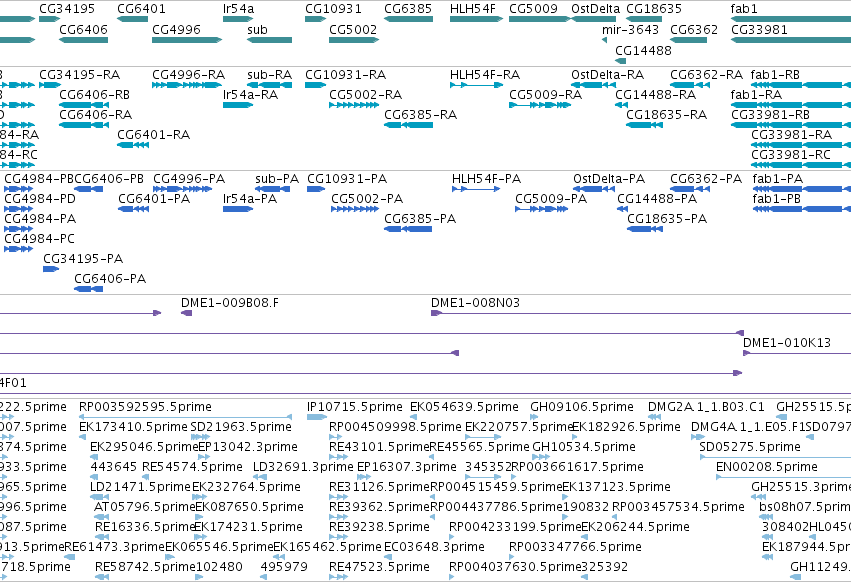Image resolution: width=851 pixels, height=582 pixels.
Task: Click the OstDelta gene label
Action: 595,9
